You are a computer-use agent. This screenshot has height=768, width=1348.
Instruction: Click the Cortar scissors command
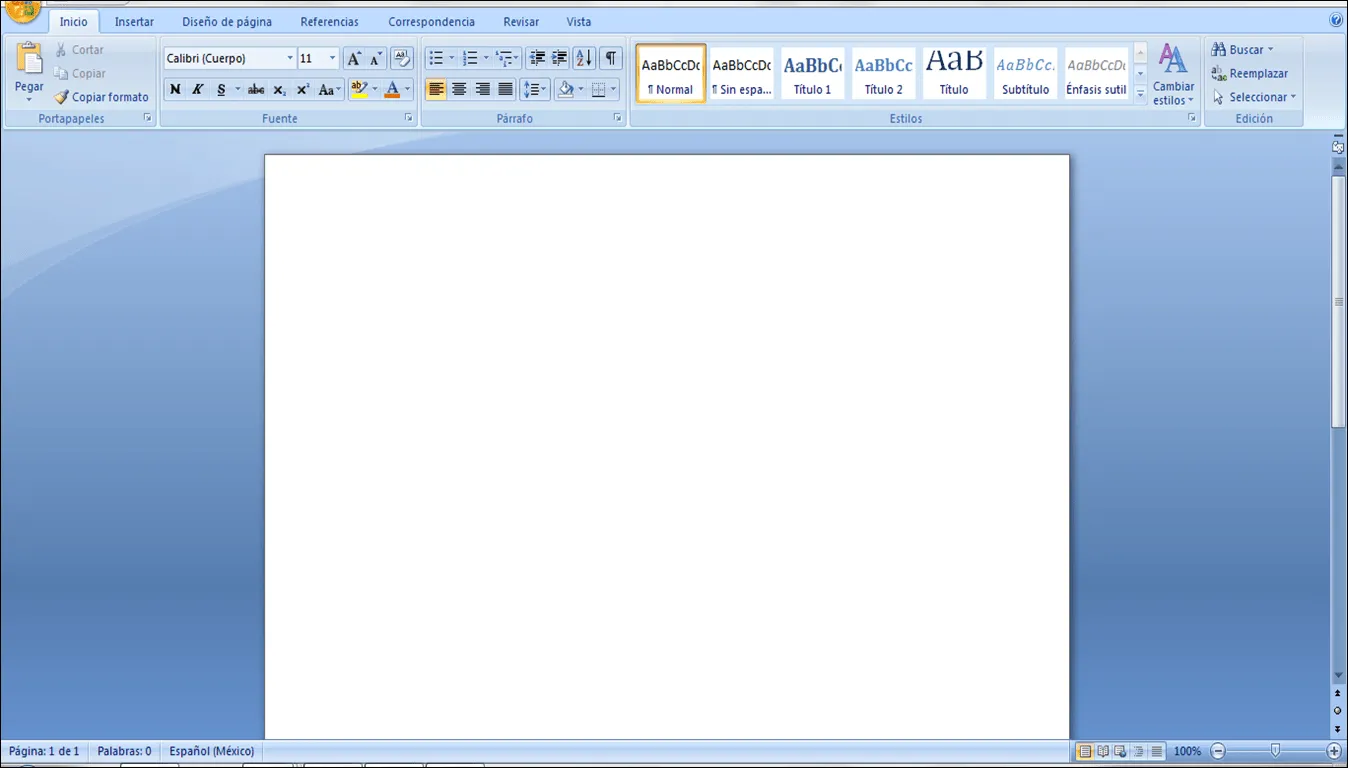(79, 49)
